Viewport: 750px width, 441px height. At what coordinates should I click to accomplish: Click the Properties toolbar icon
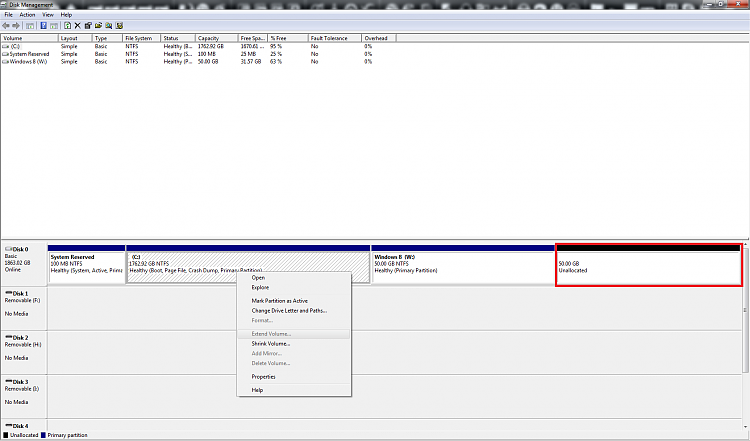[88, 26]
